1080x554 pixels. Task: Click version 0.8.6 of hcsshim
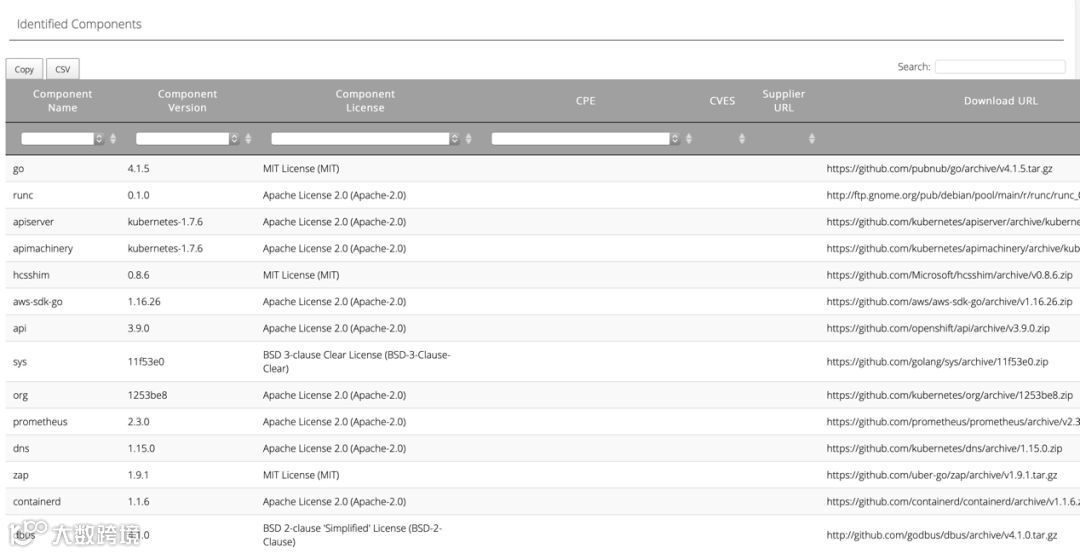coord(138,275)
